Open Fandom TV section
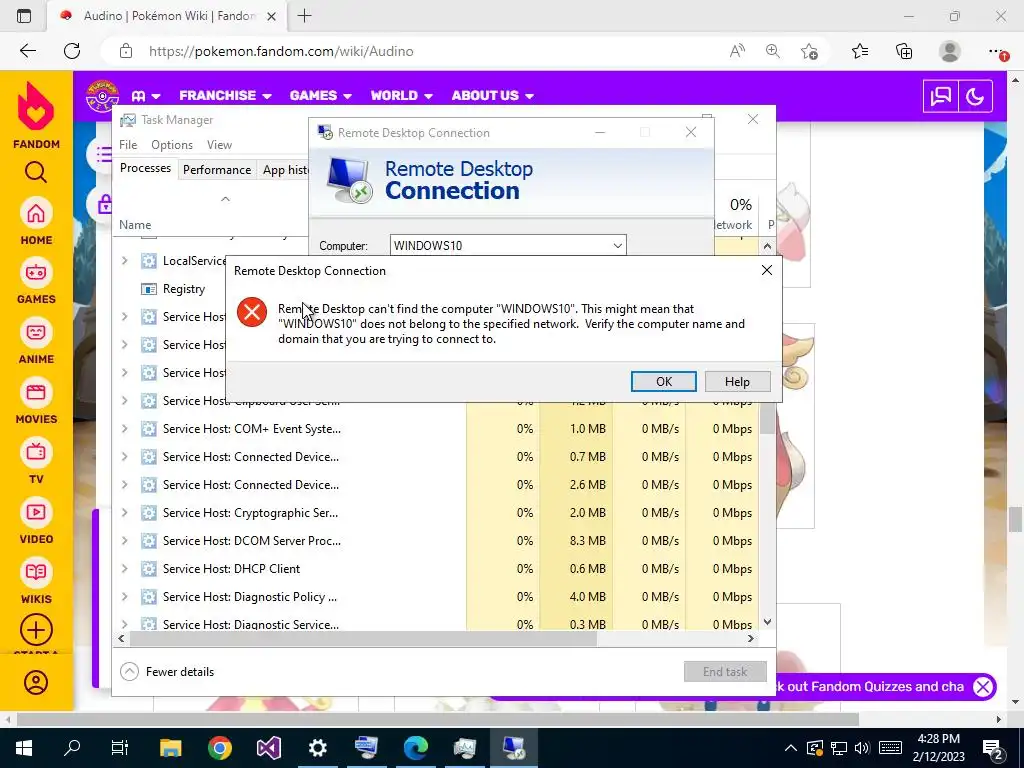 click(36, 461)
